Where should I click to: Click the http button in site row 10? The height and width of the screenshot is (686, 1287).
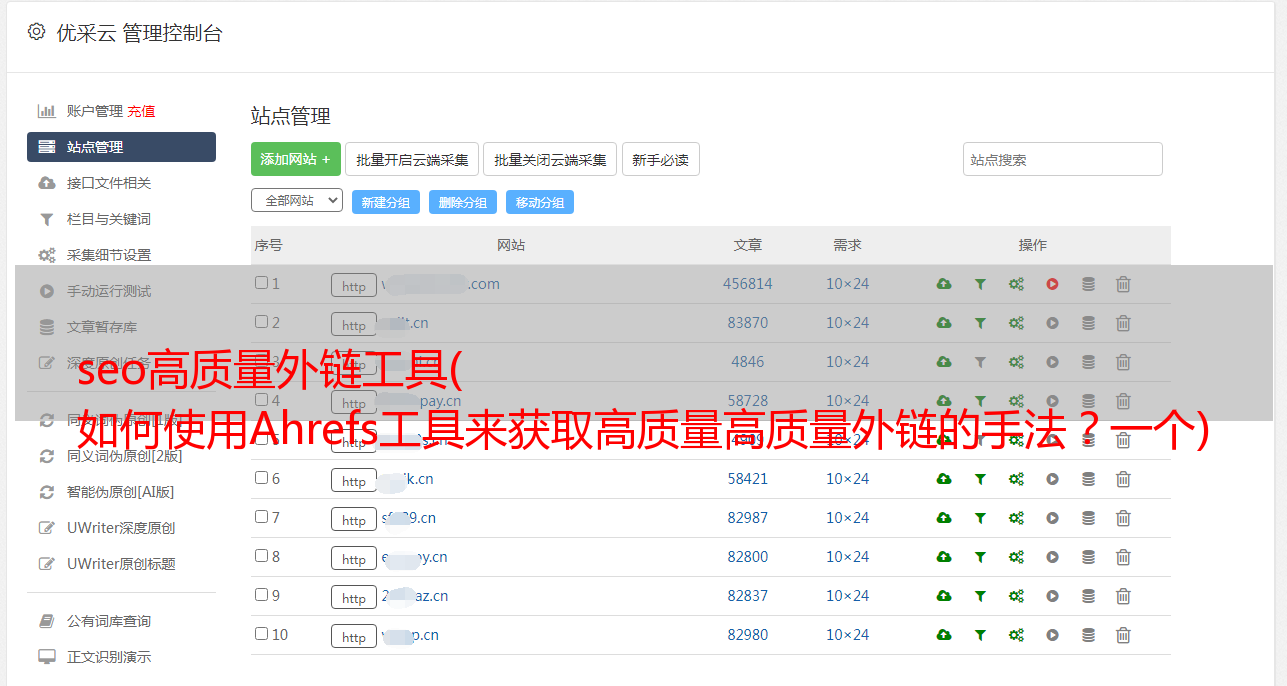354,637
